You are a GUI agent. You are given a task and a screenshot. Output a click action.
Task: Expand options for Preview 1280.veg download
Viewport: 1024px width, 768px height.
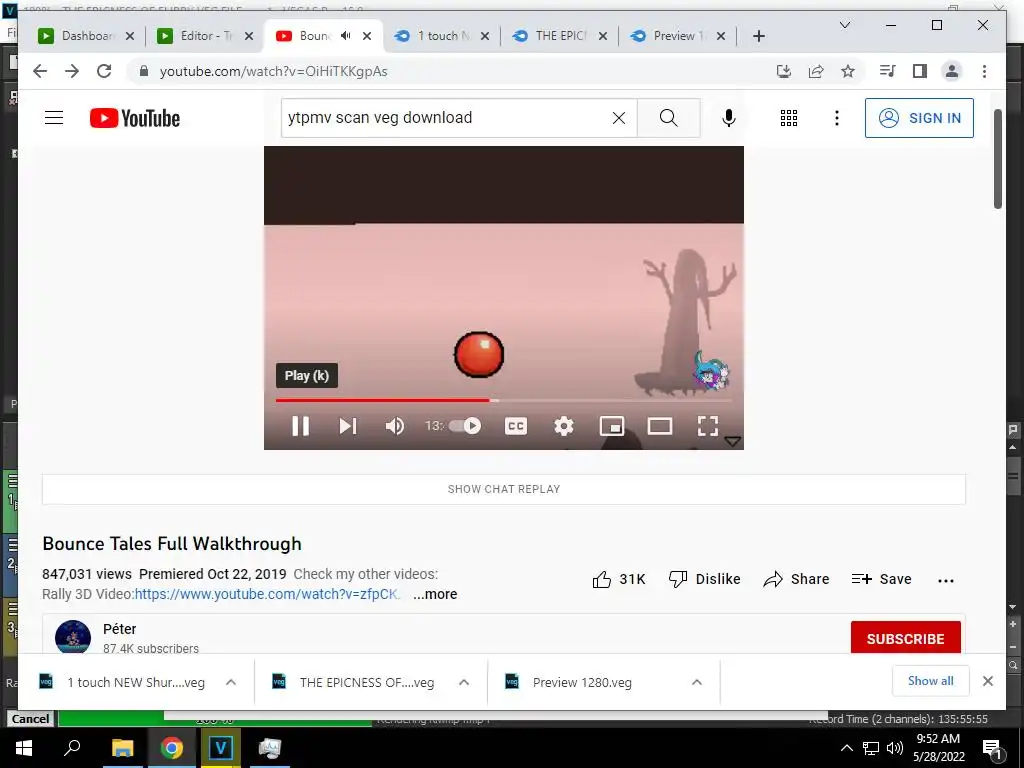697,682
